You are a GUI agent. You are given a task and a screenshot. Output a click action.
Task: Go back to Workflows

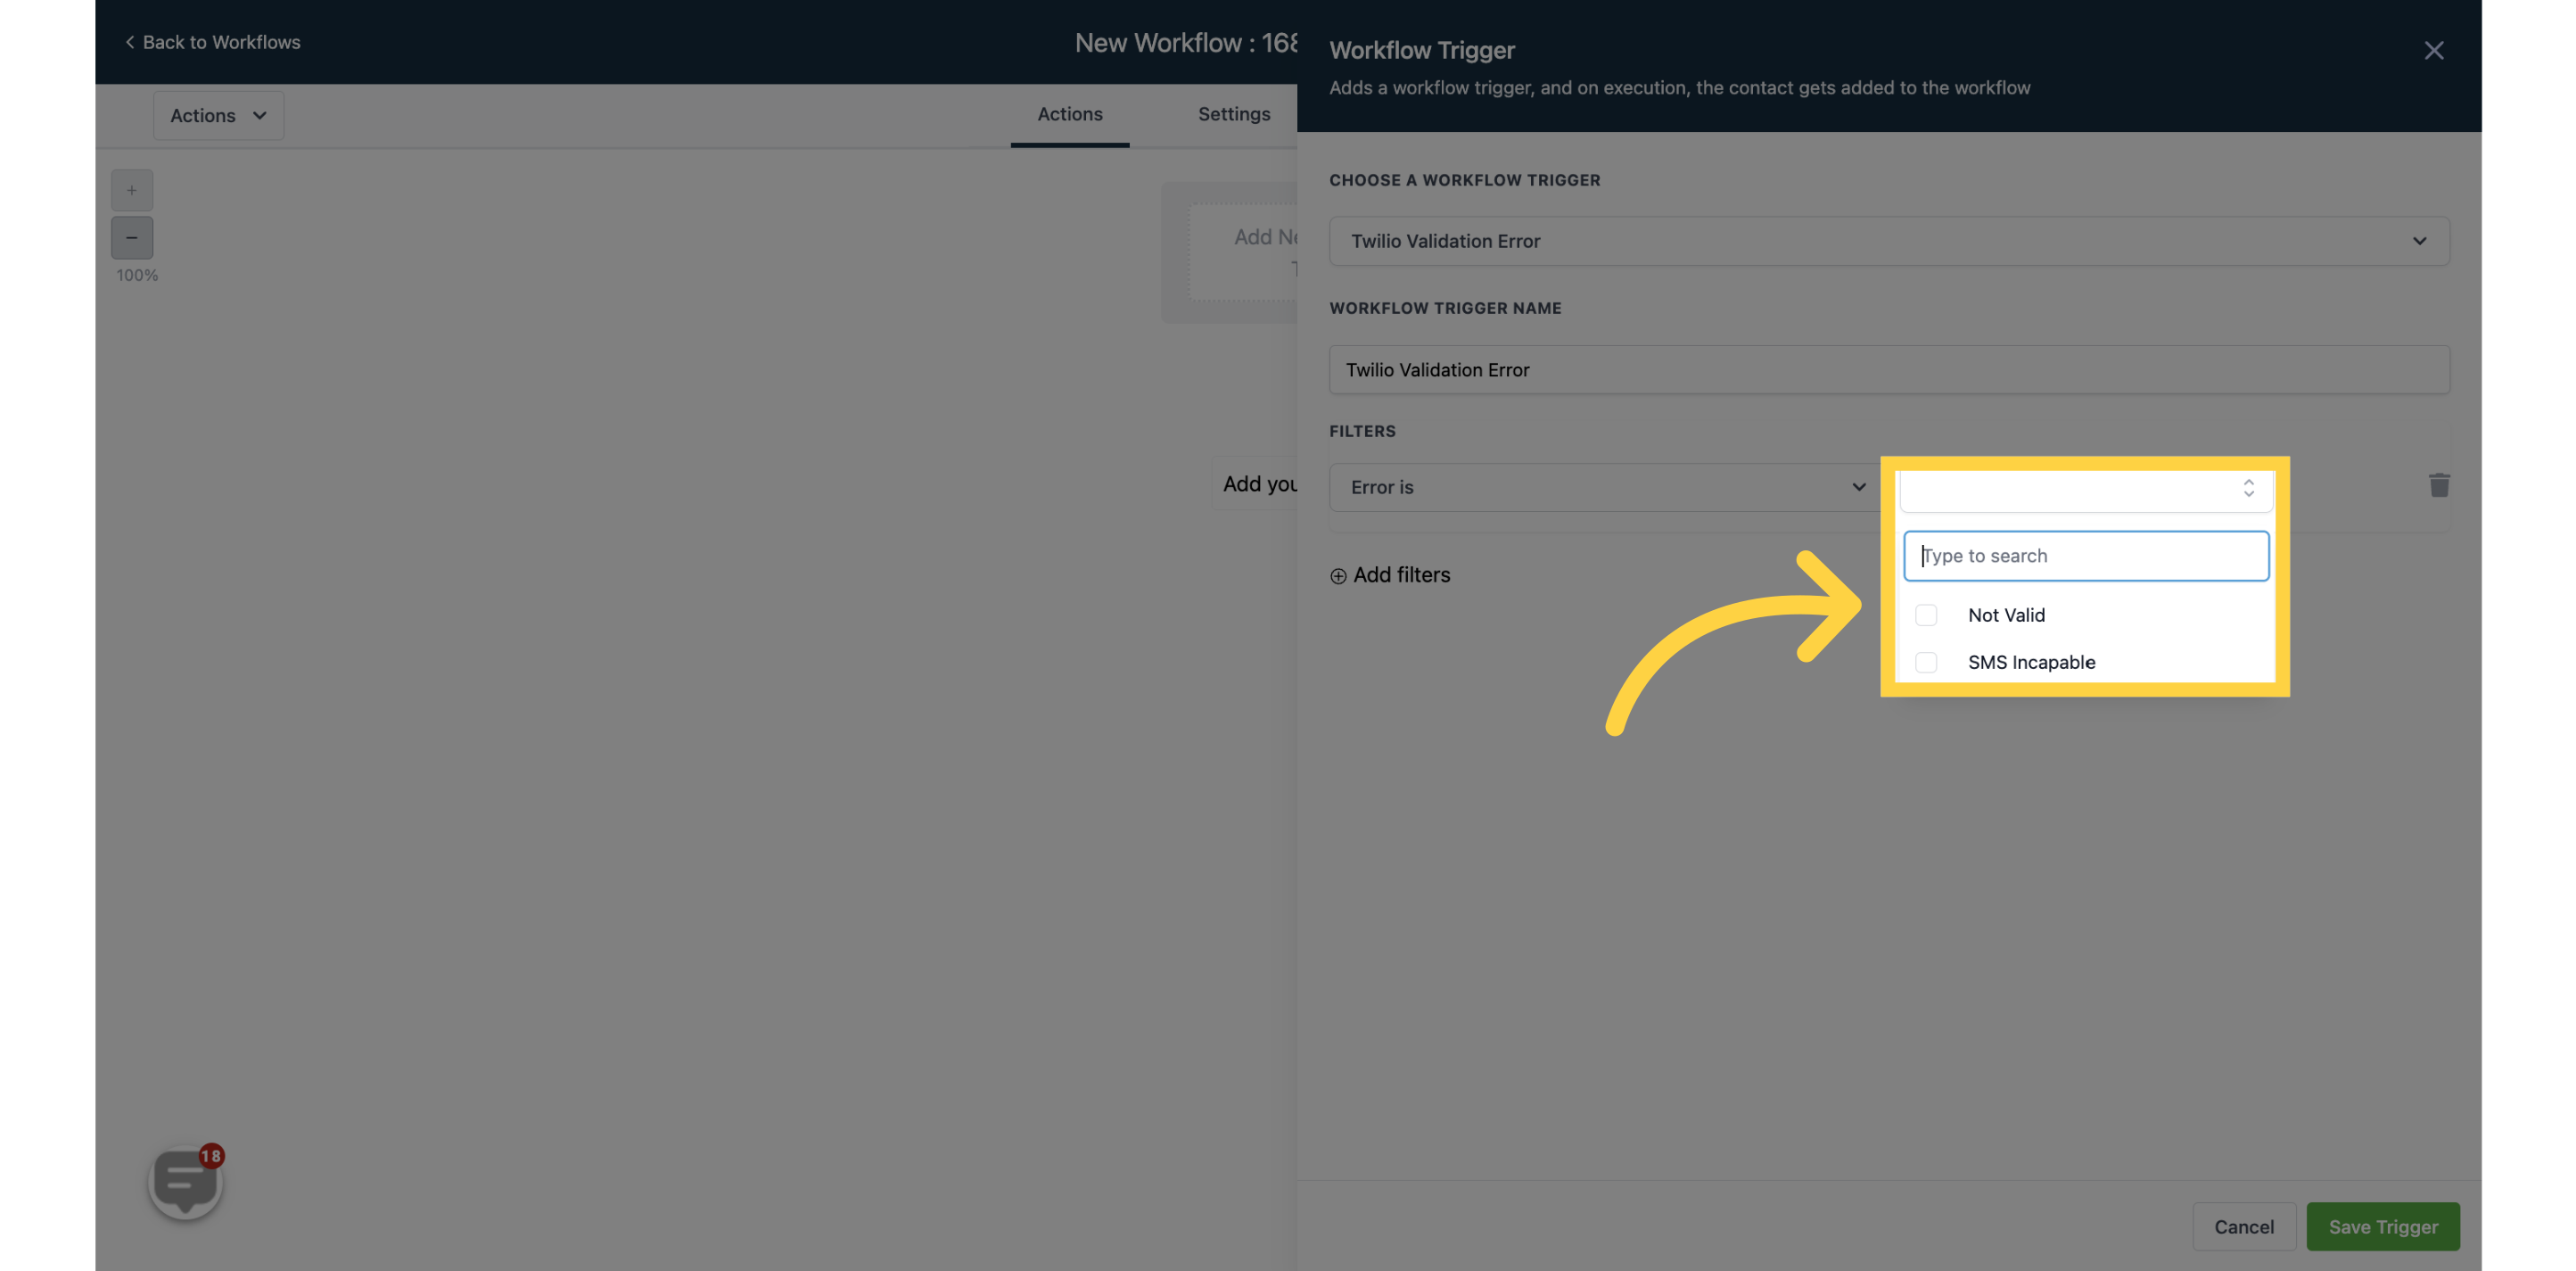point(212,42)
